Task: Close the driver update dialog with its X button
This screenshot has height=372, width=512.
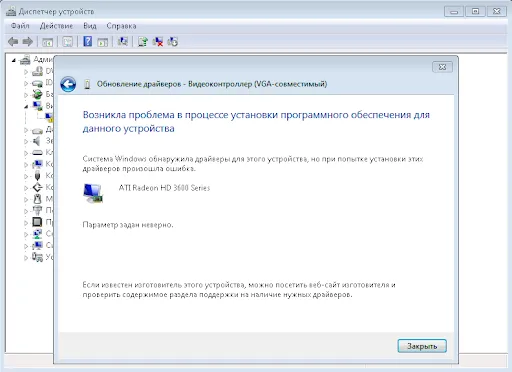Action: (x=442, y=67)
